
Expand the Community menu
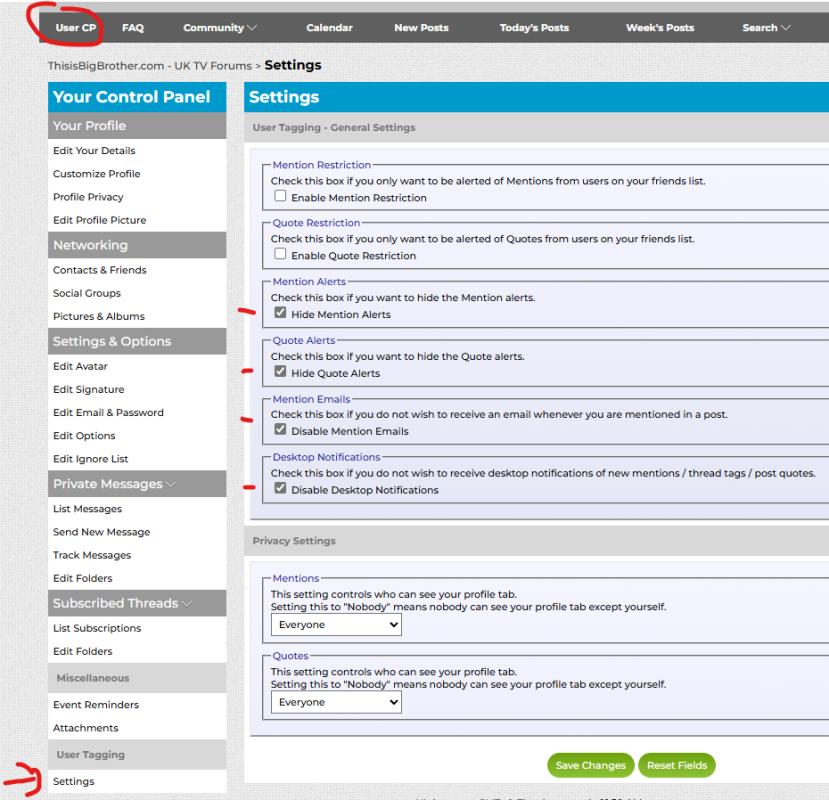pos(219,28)
